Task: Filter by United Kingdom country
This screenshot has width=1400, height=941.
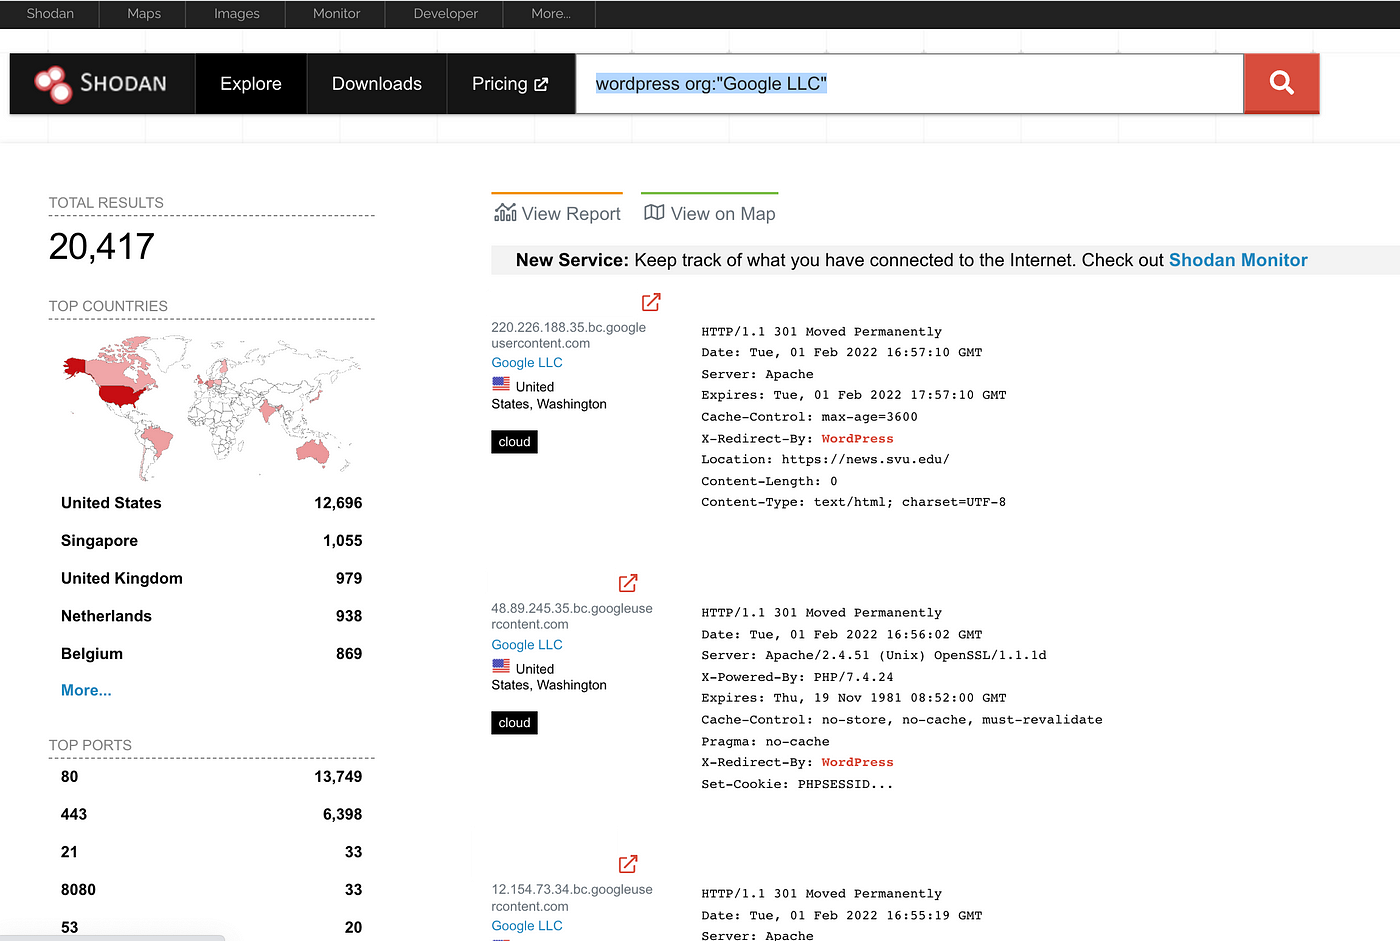Action: pyautogui.click(x=211, y=578)
